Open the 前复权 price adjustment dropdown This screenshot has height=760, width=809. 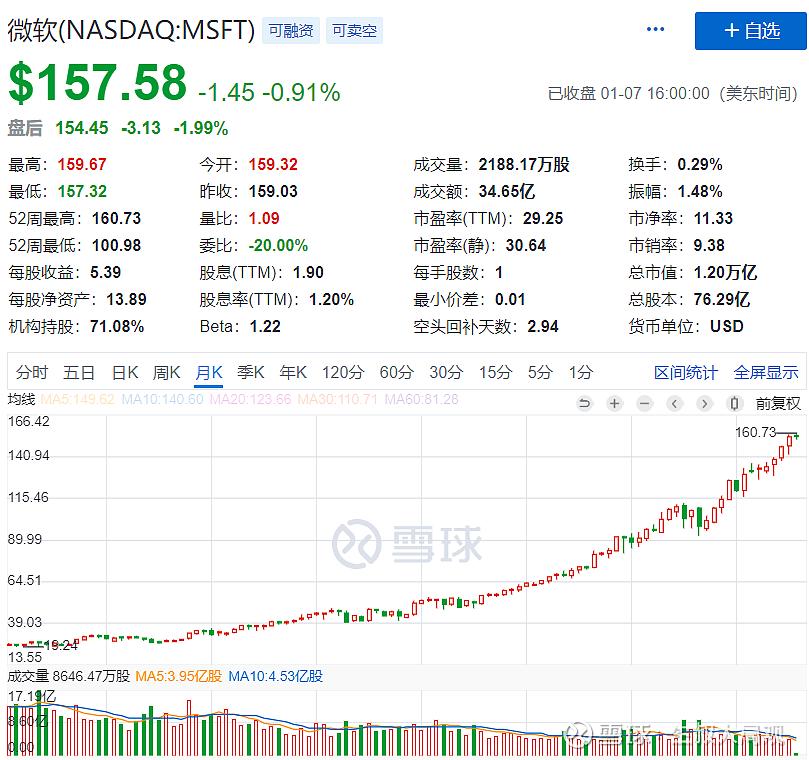(x=778, y=404)
